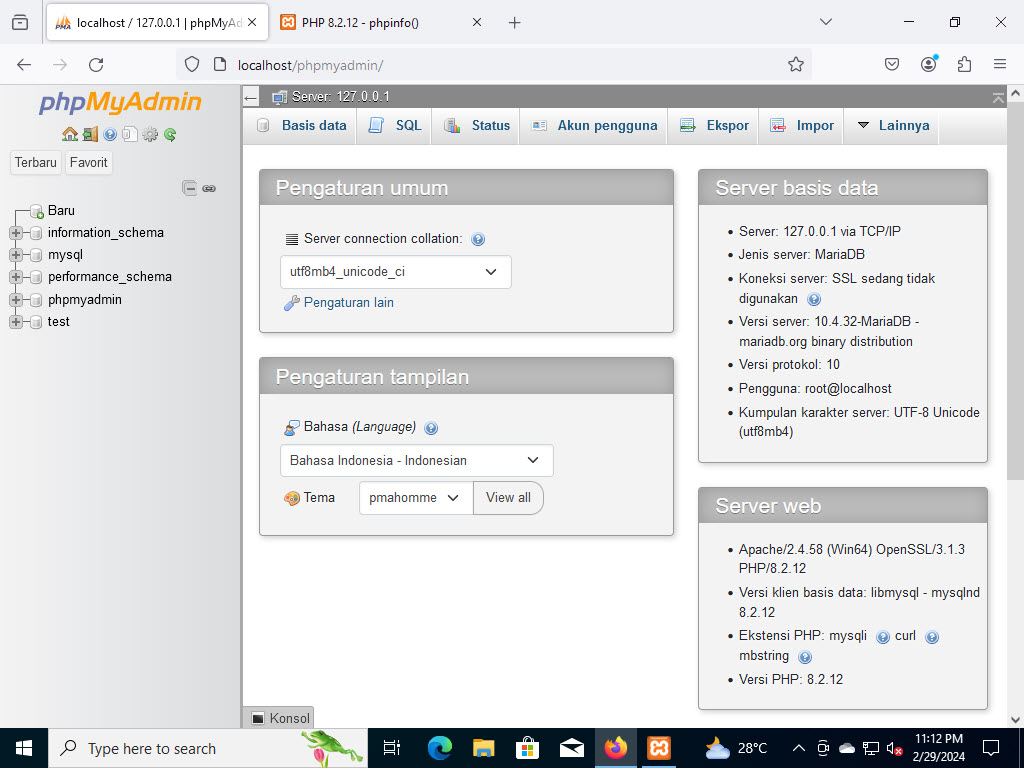Log out using the exit door icon

point(90,134)
